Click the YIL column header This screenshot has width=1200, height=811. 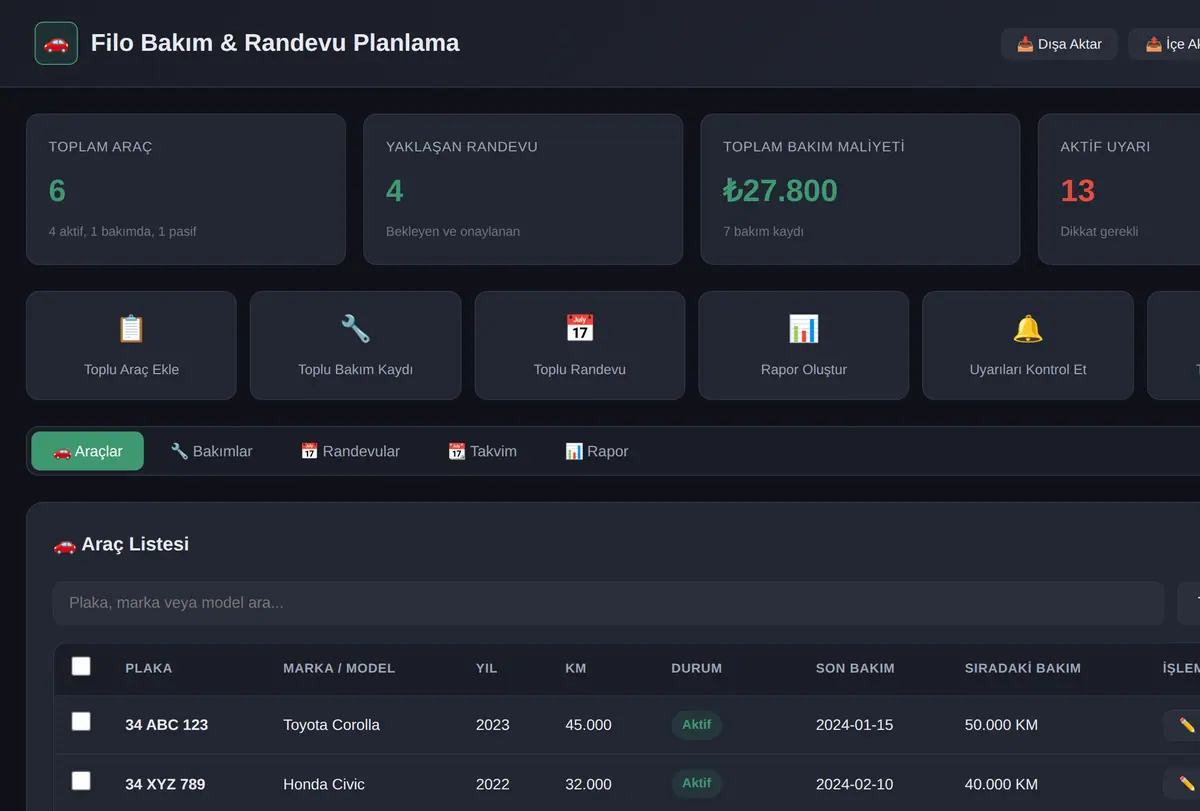coord(486,668)
